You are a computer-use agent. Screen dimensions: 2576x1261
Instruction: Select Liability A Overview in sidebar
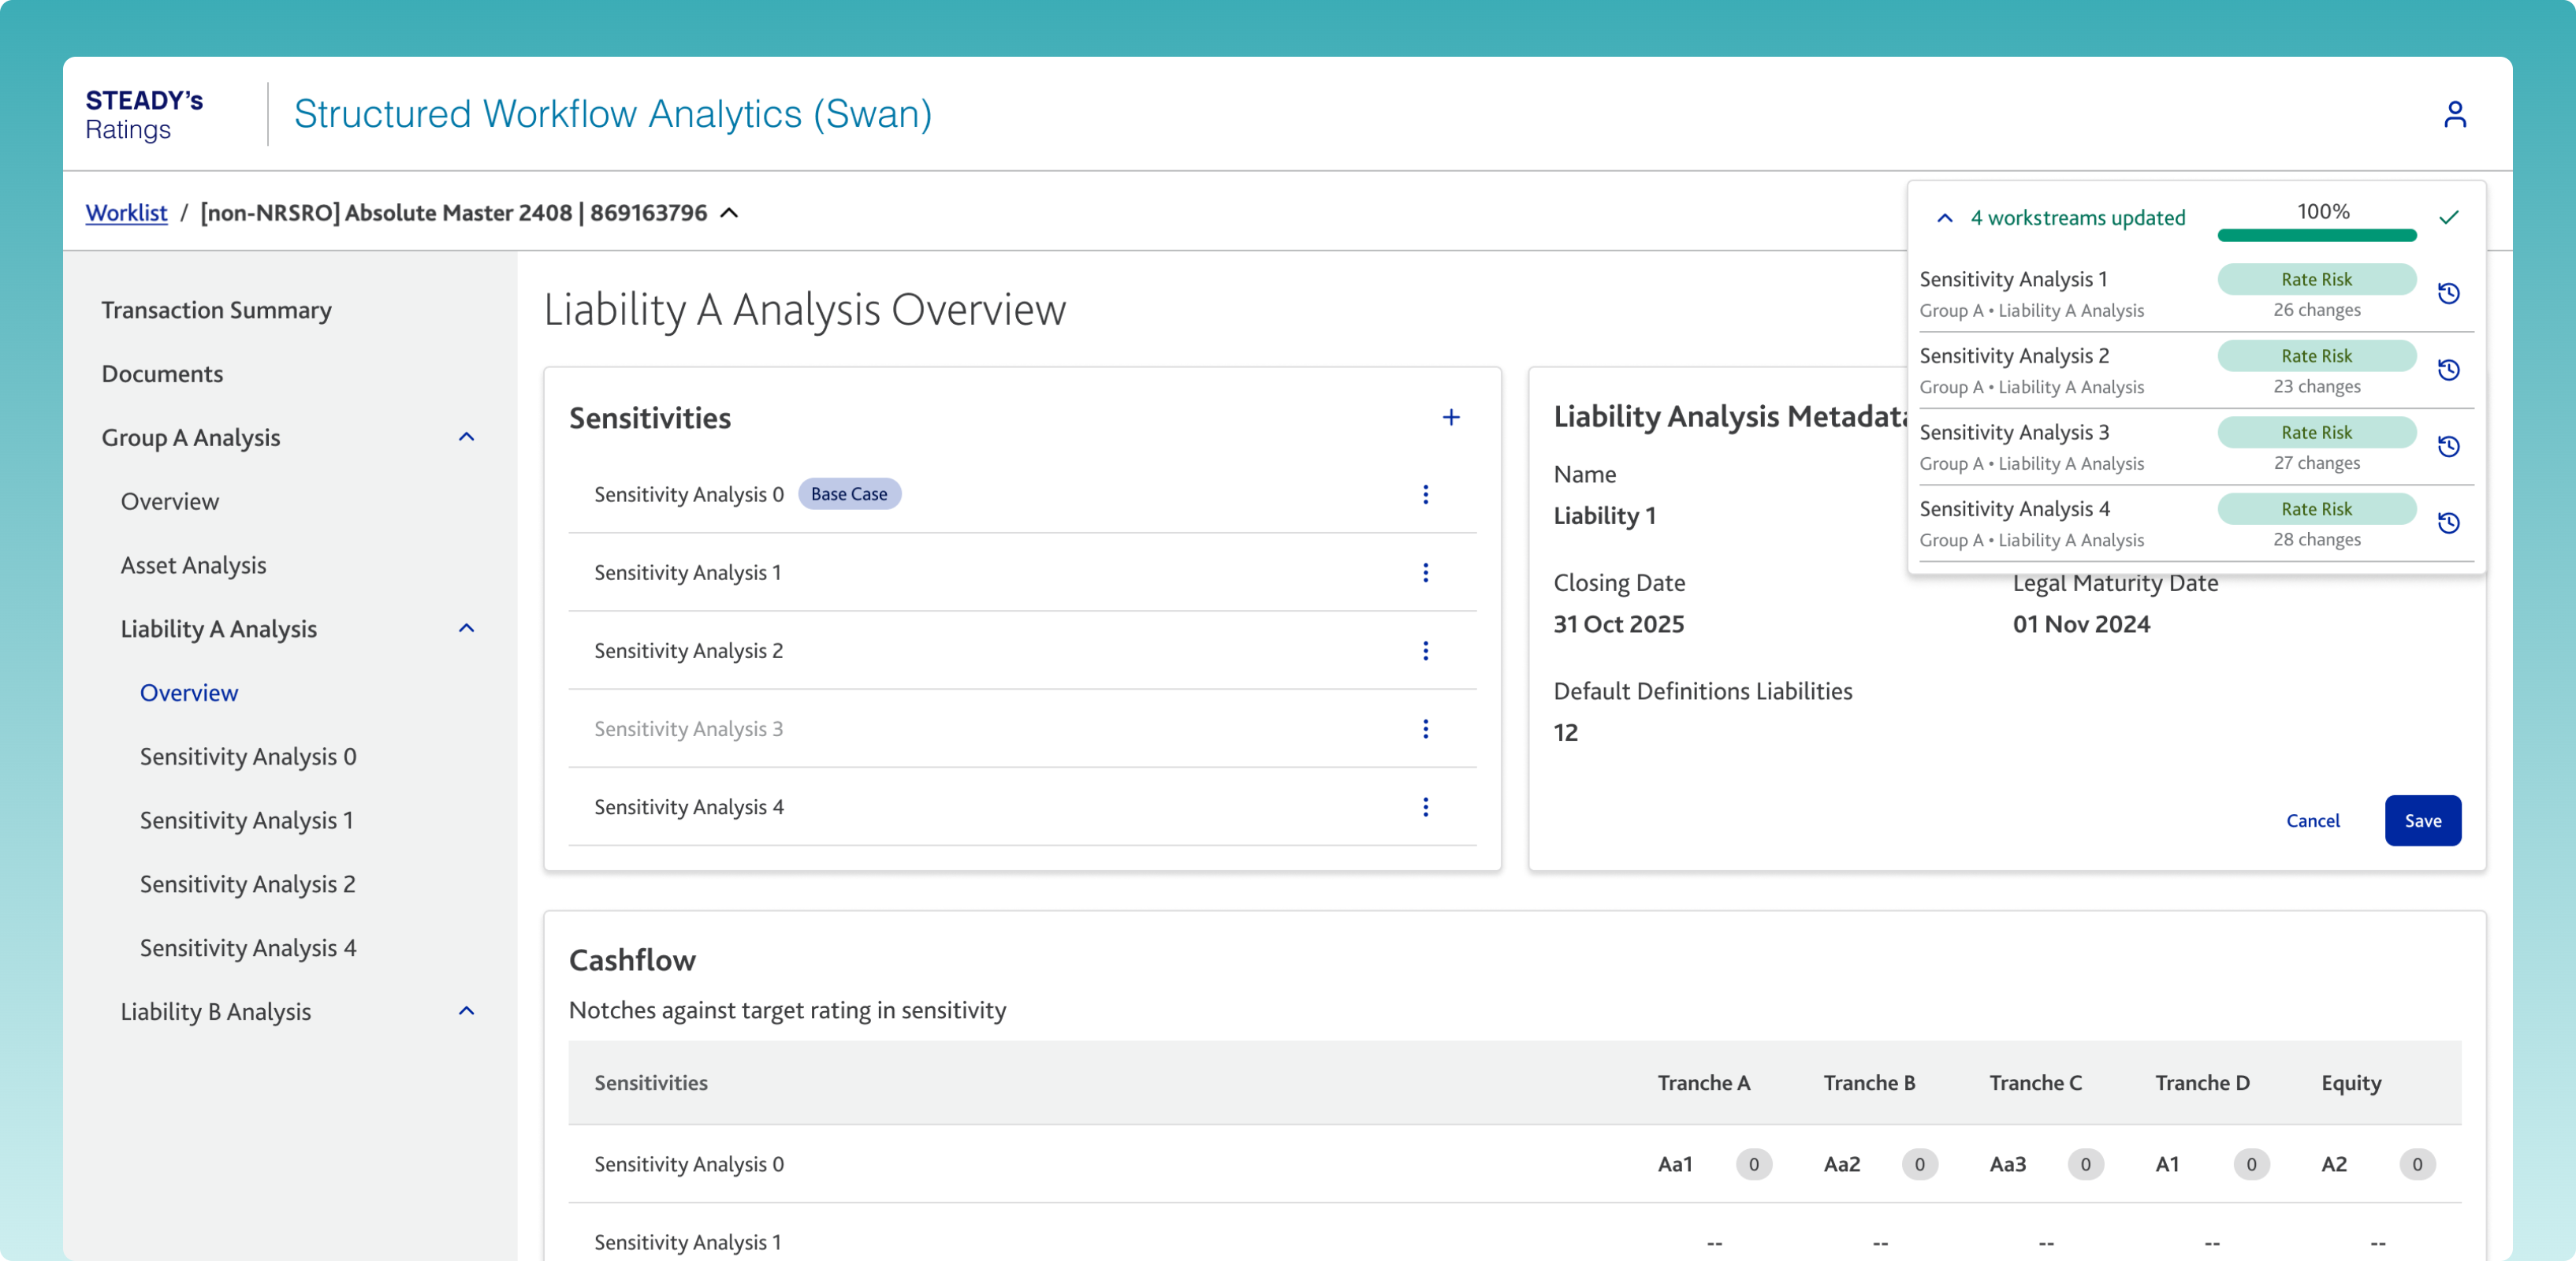[x=189, y=692]
